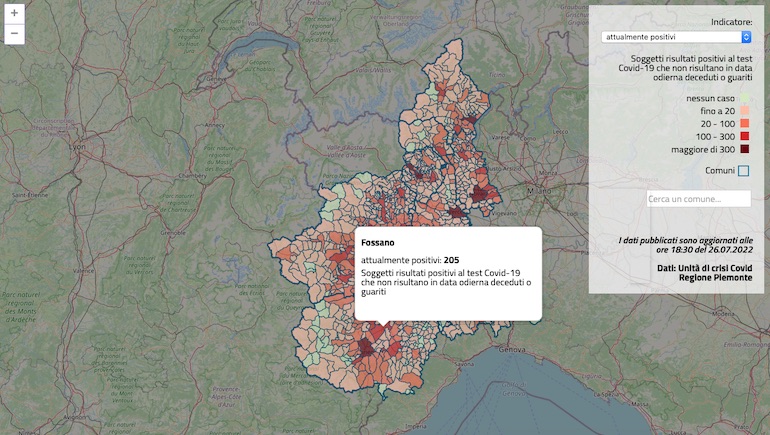
Task: Select the 'attualmente positivi' combo box
Action: pos(675,37)
